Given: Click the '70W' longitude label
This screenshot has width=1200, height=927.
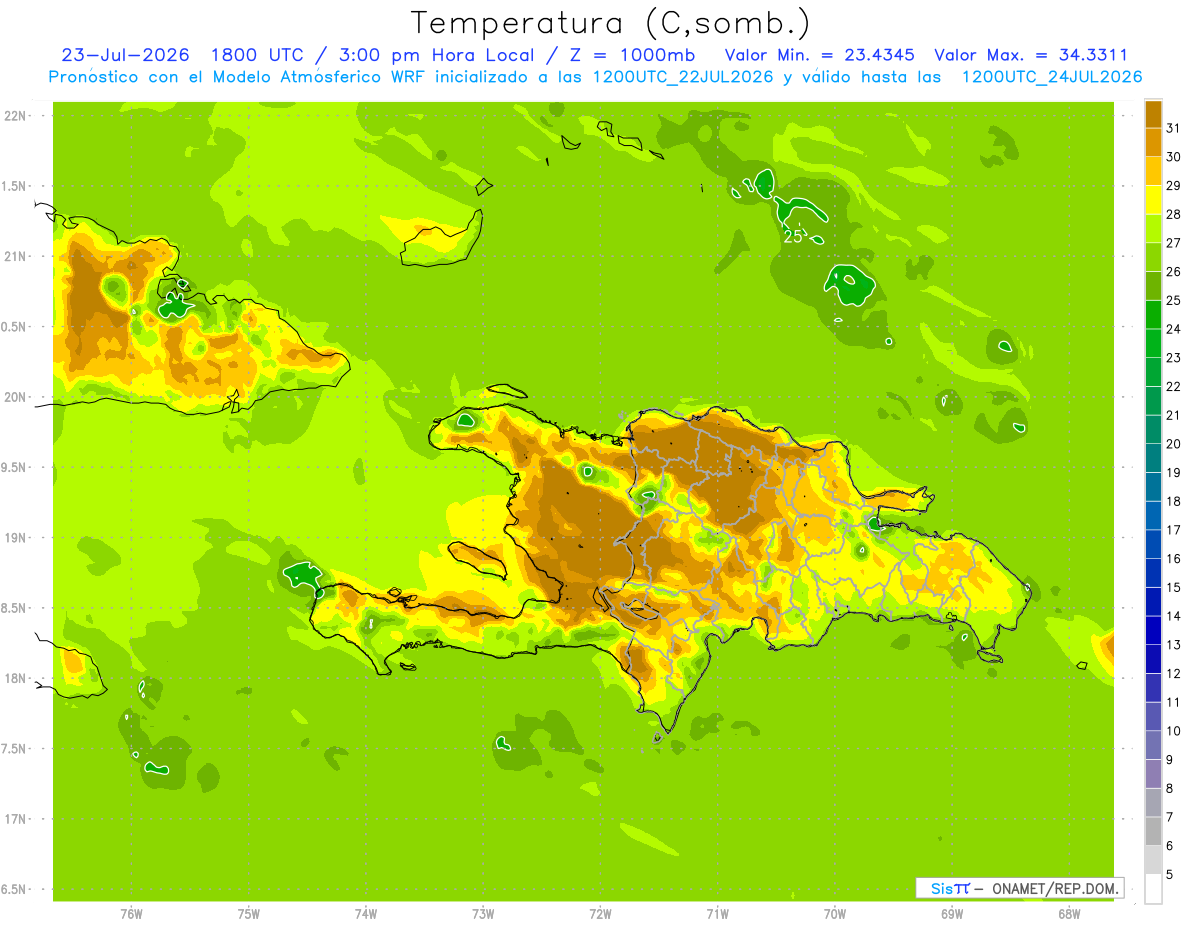Looking at the screenshot, I should tap(834, 914).
